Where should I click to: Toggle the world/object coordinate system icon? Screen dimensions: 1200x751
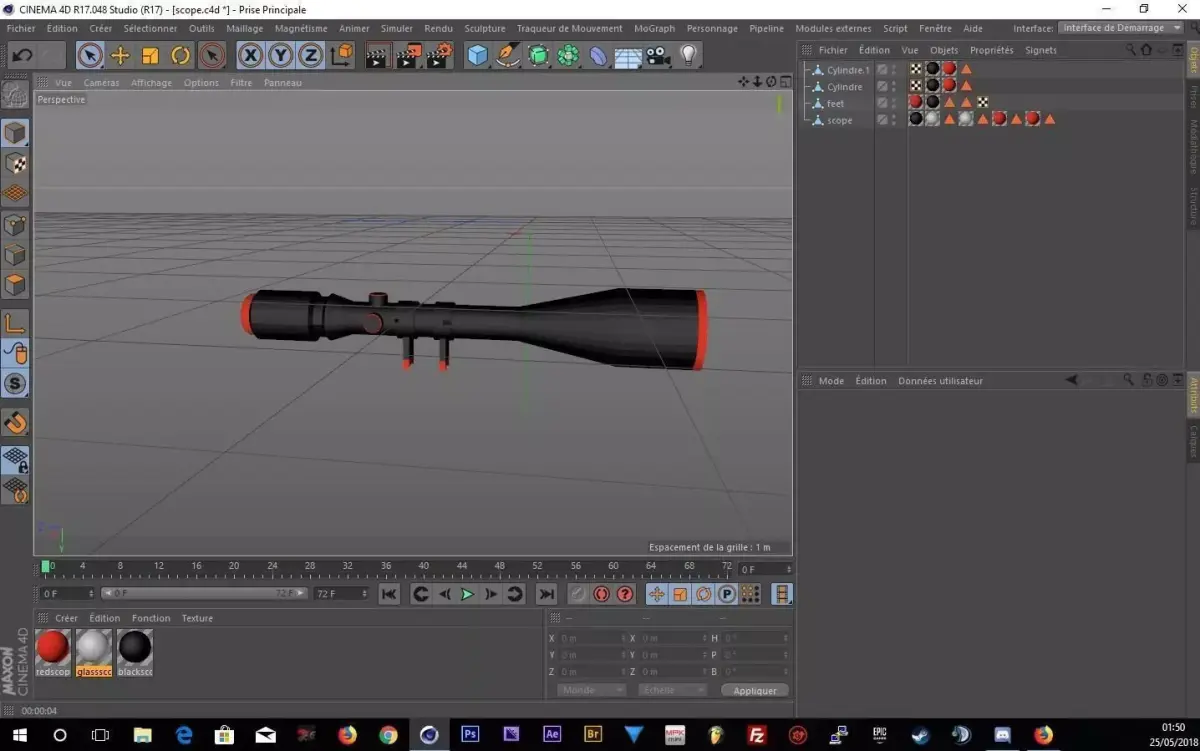click(342, 56)
